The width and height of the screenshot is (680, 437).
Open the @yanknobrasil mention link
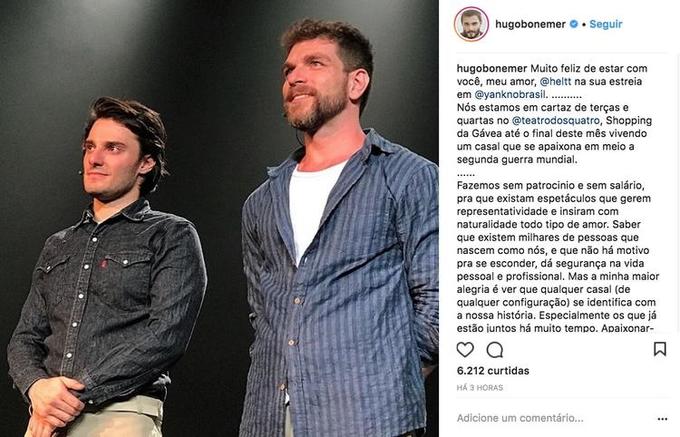pos(510,95)
